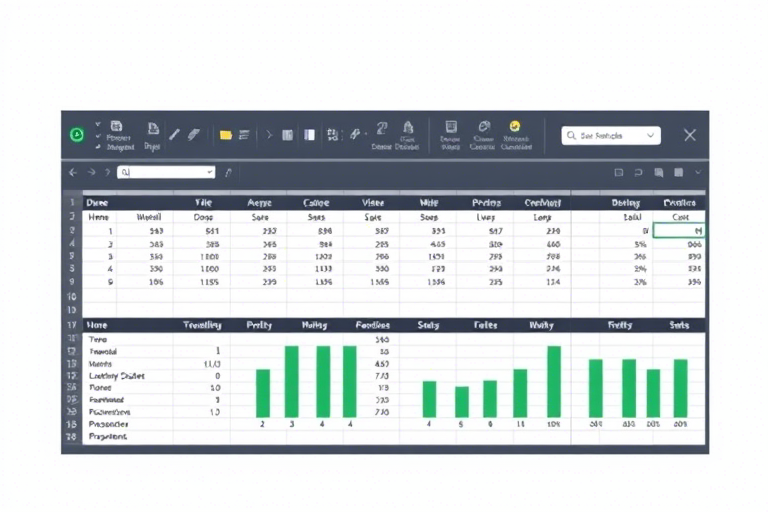
Task: Click the green circular app logo
Action: pyautogui.click(x=77, y=135)
